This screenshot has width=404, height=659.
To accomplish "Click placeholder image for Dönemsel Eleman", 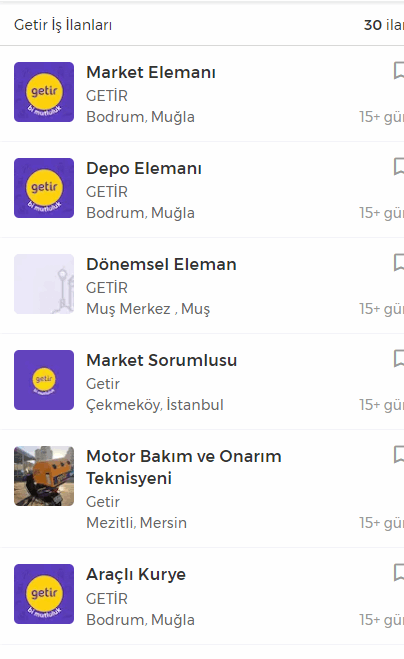I will [x=44, y=284].
